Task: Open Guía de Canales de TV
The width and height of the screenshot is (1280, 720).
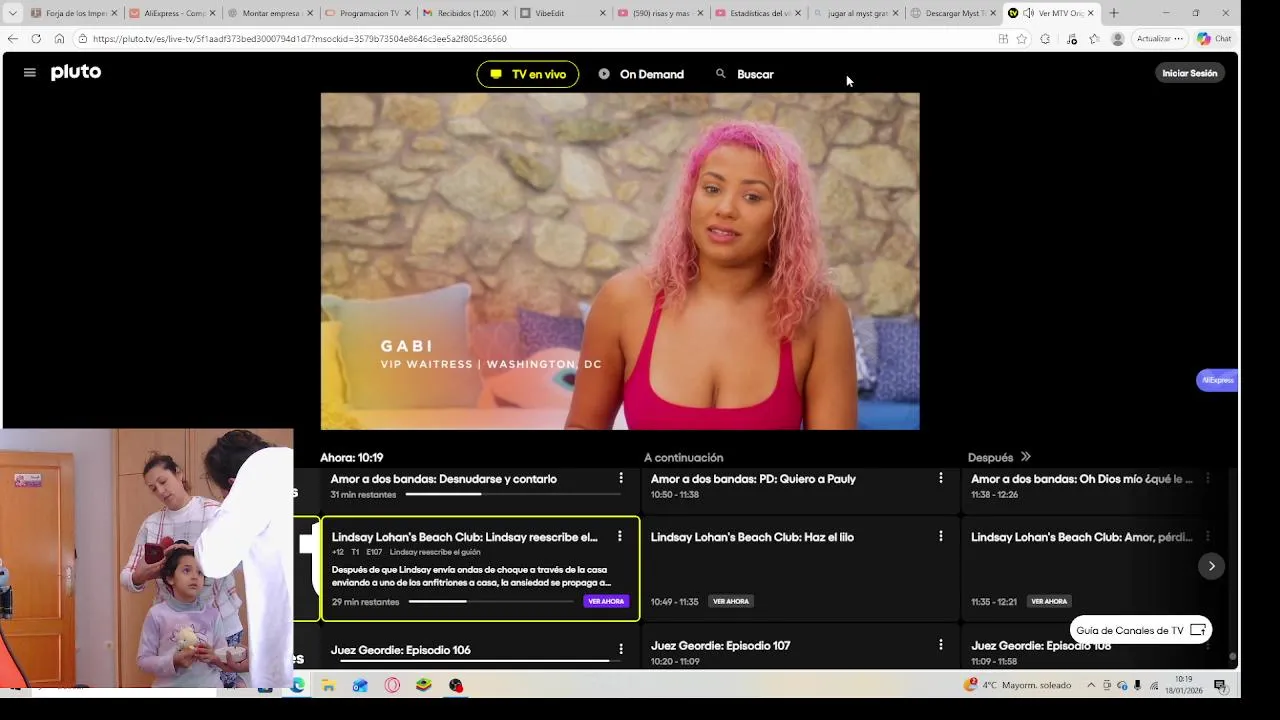Action: [1141, 630]
